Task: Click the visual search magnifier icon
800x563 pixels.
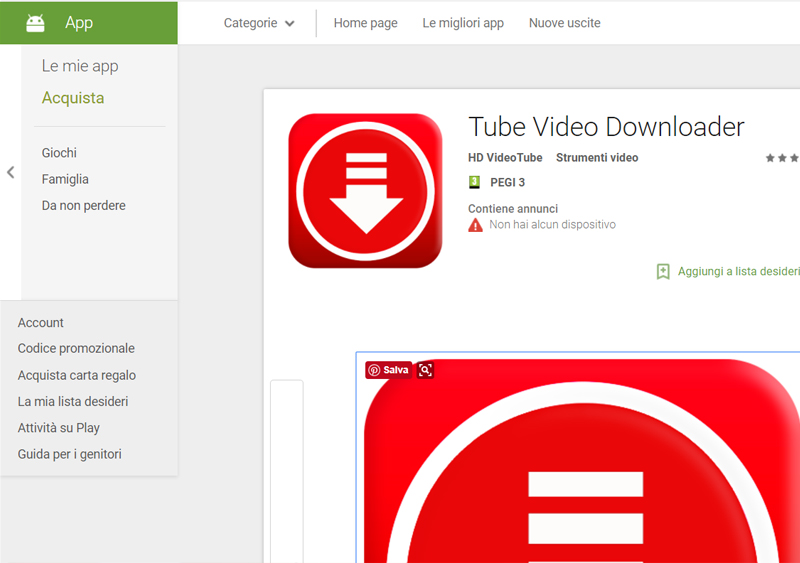Action: coord(425,370)
